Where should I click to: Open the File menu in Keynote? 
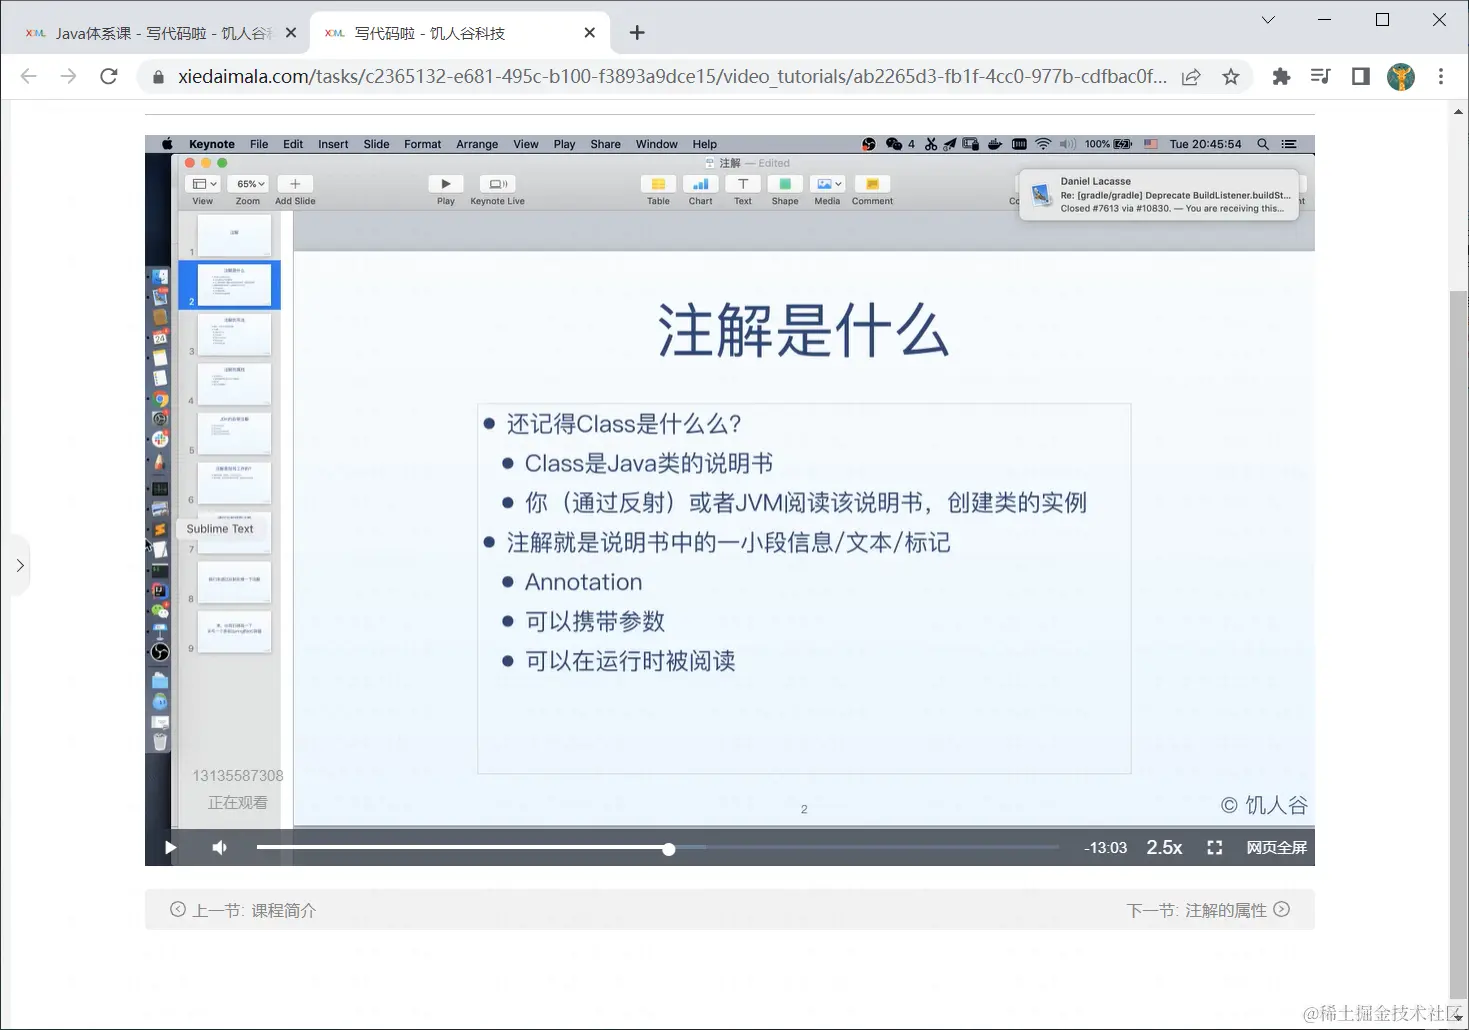(259, 144)
